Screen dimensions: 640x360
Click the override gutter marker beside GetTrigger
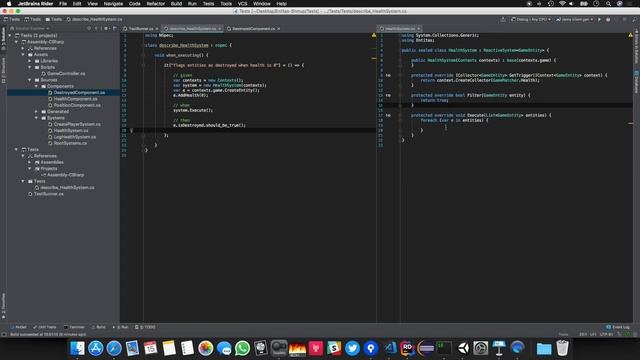(x=388, y=75)
